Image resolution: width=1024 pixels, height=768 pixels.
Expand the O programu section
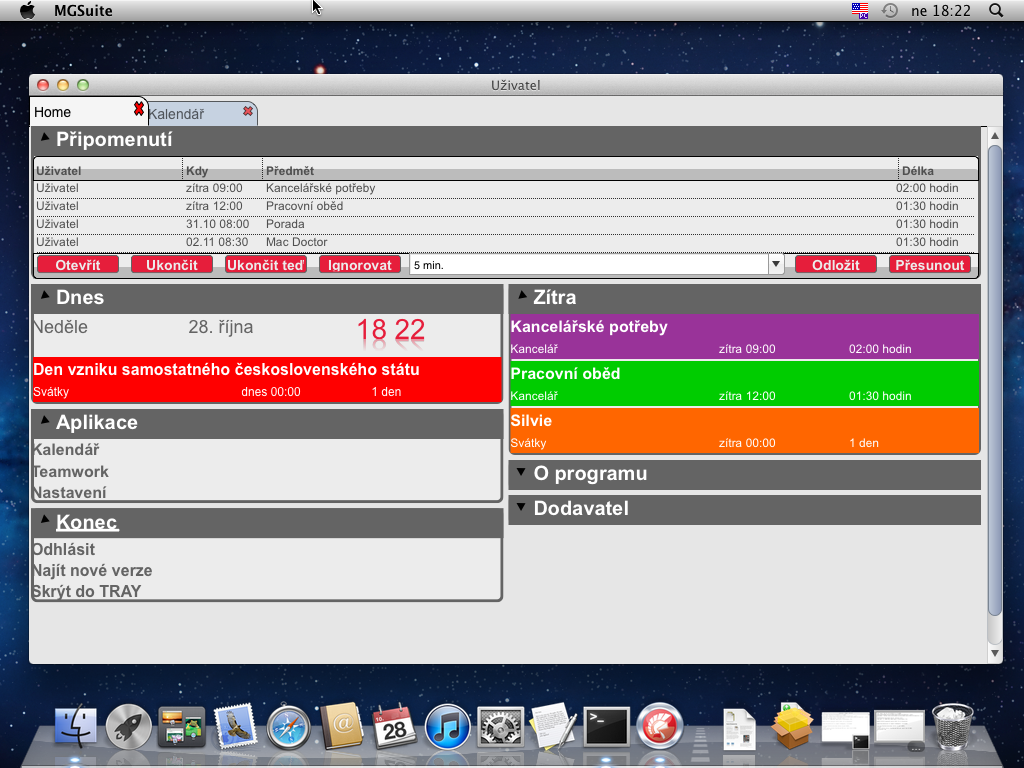[521, 472]
